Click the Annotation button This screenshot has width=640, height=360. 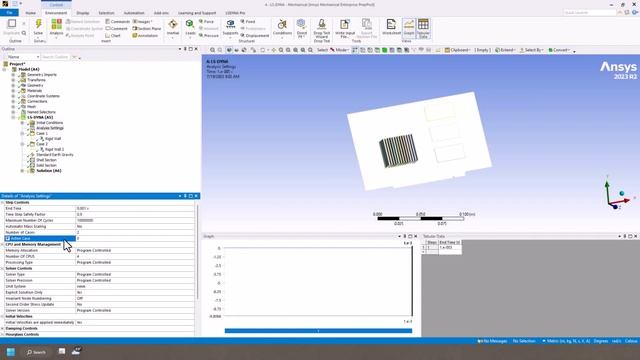[x=145, y=36]
